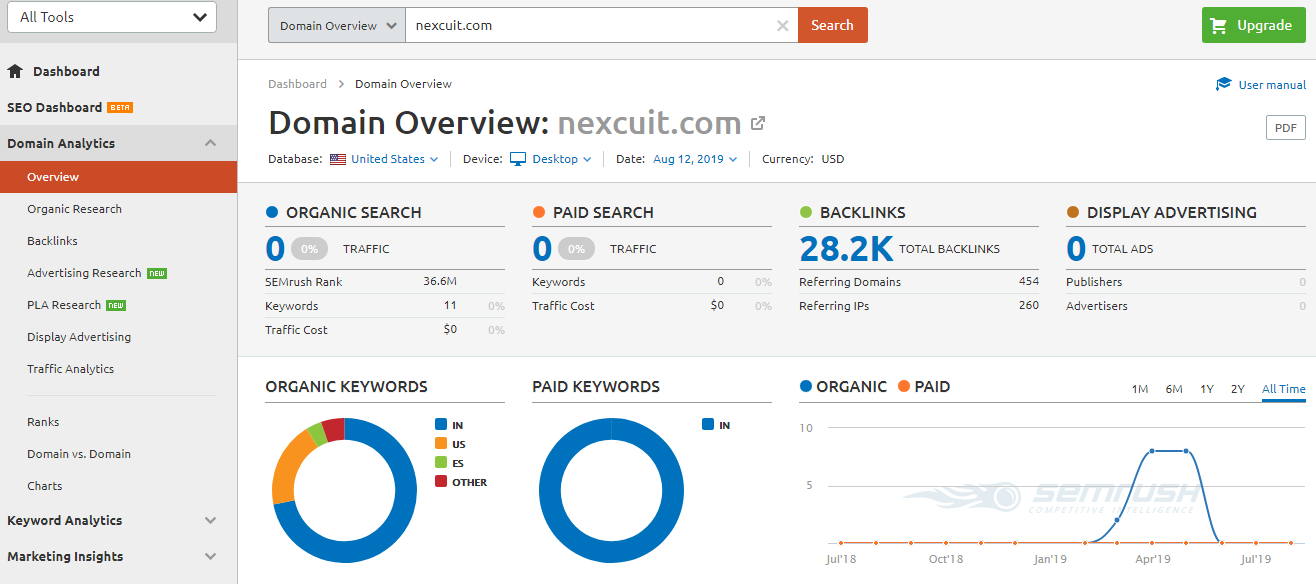Viewport: 1316px width, 584px height.
Task: Click the Dashboard home icon
Action: click(x=15, y=71)
